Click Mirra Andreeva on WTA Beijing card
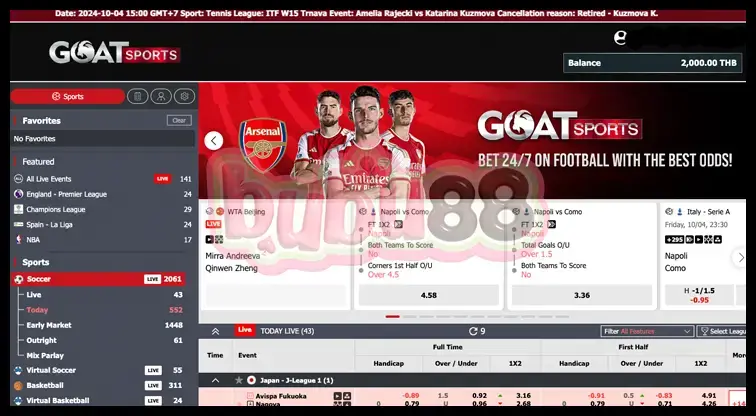Viewport: 756px width, 416px height. click(x=232, y=256)
